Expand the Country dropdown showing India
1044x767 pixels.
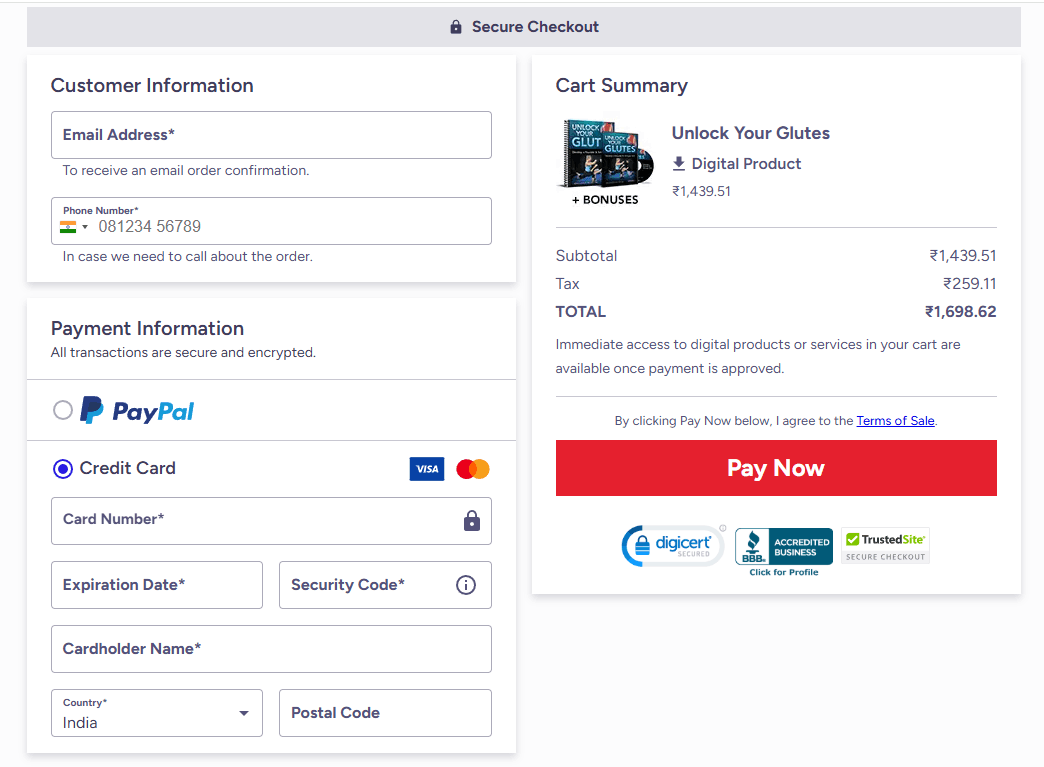click(x=157, y=713)
